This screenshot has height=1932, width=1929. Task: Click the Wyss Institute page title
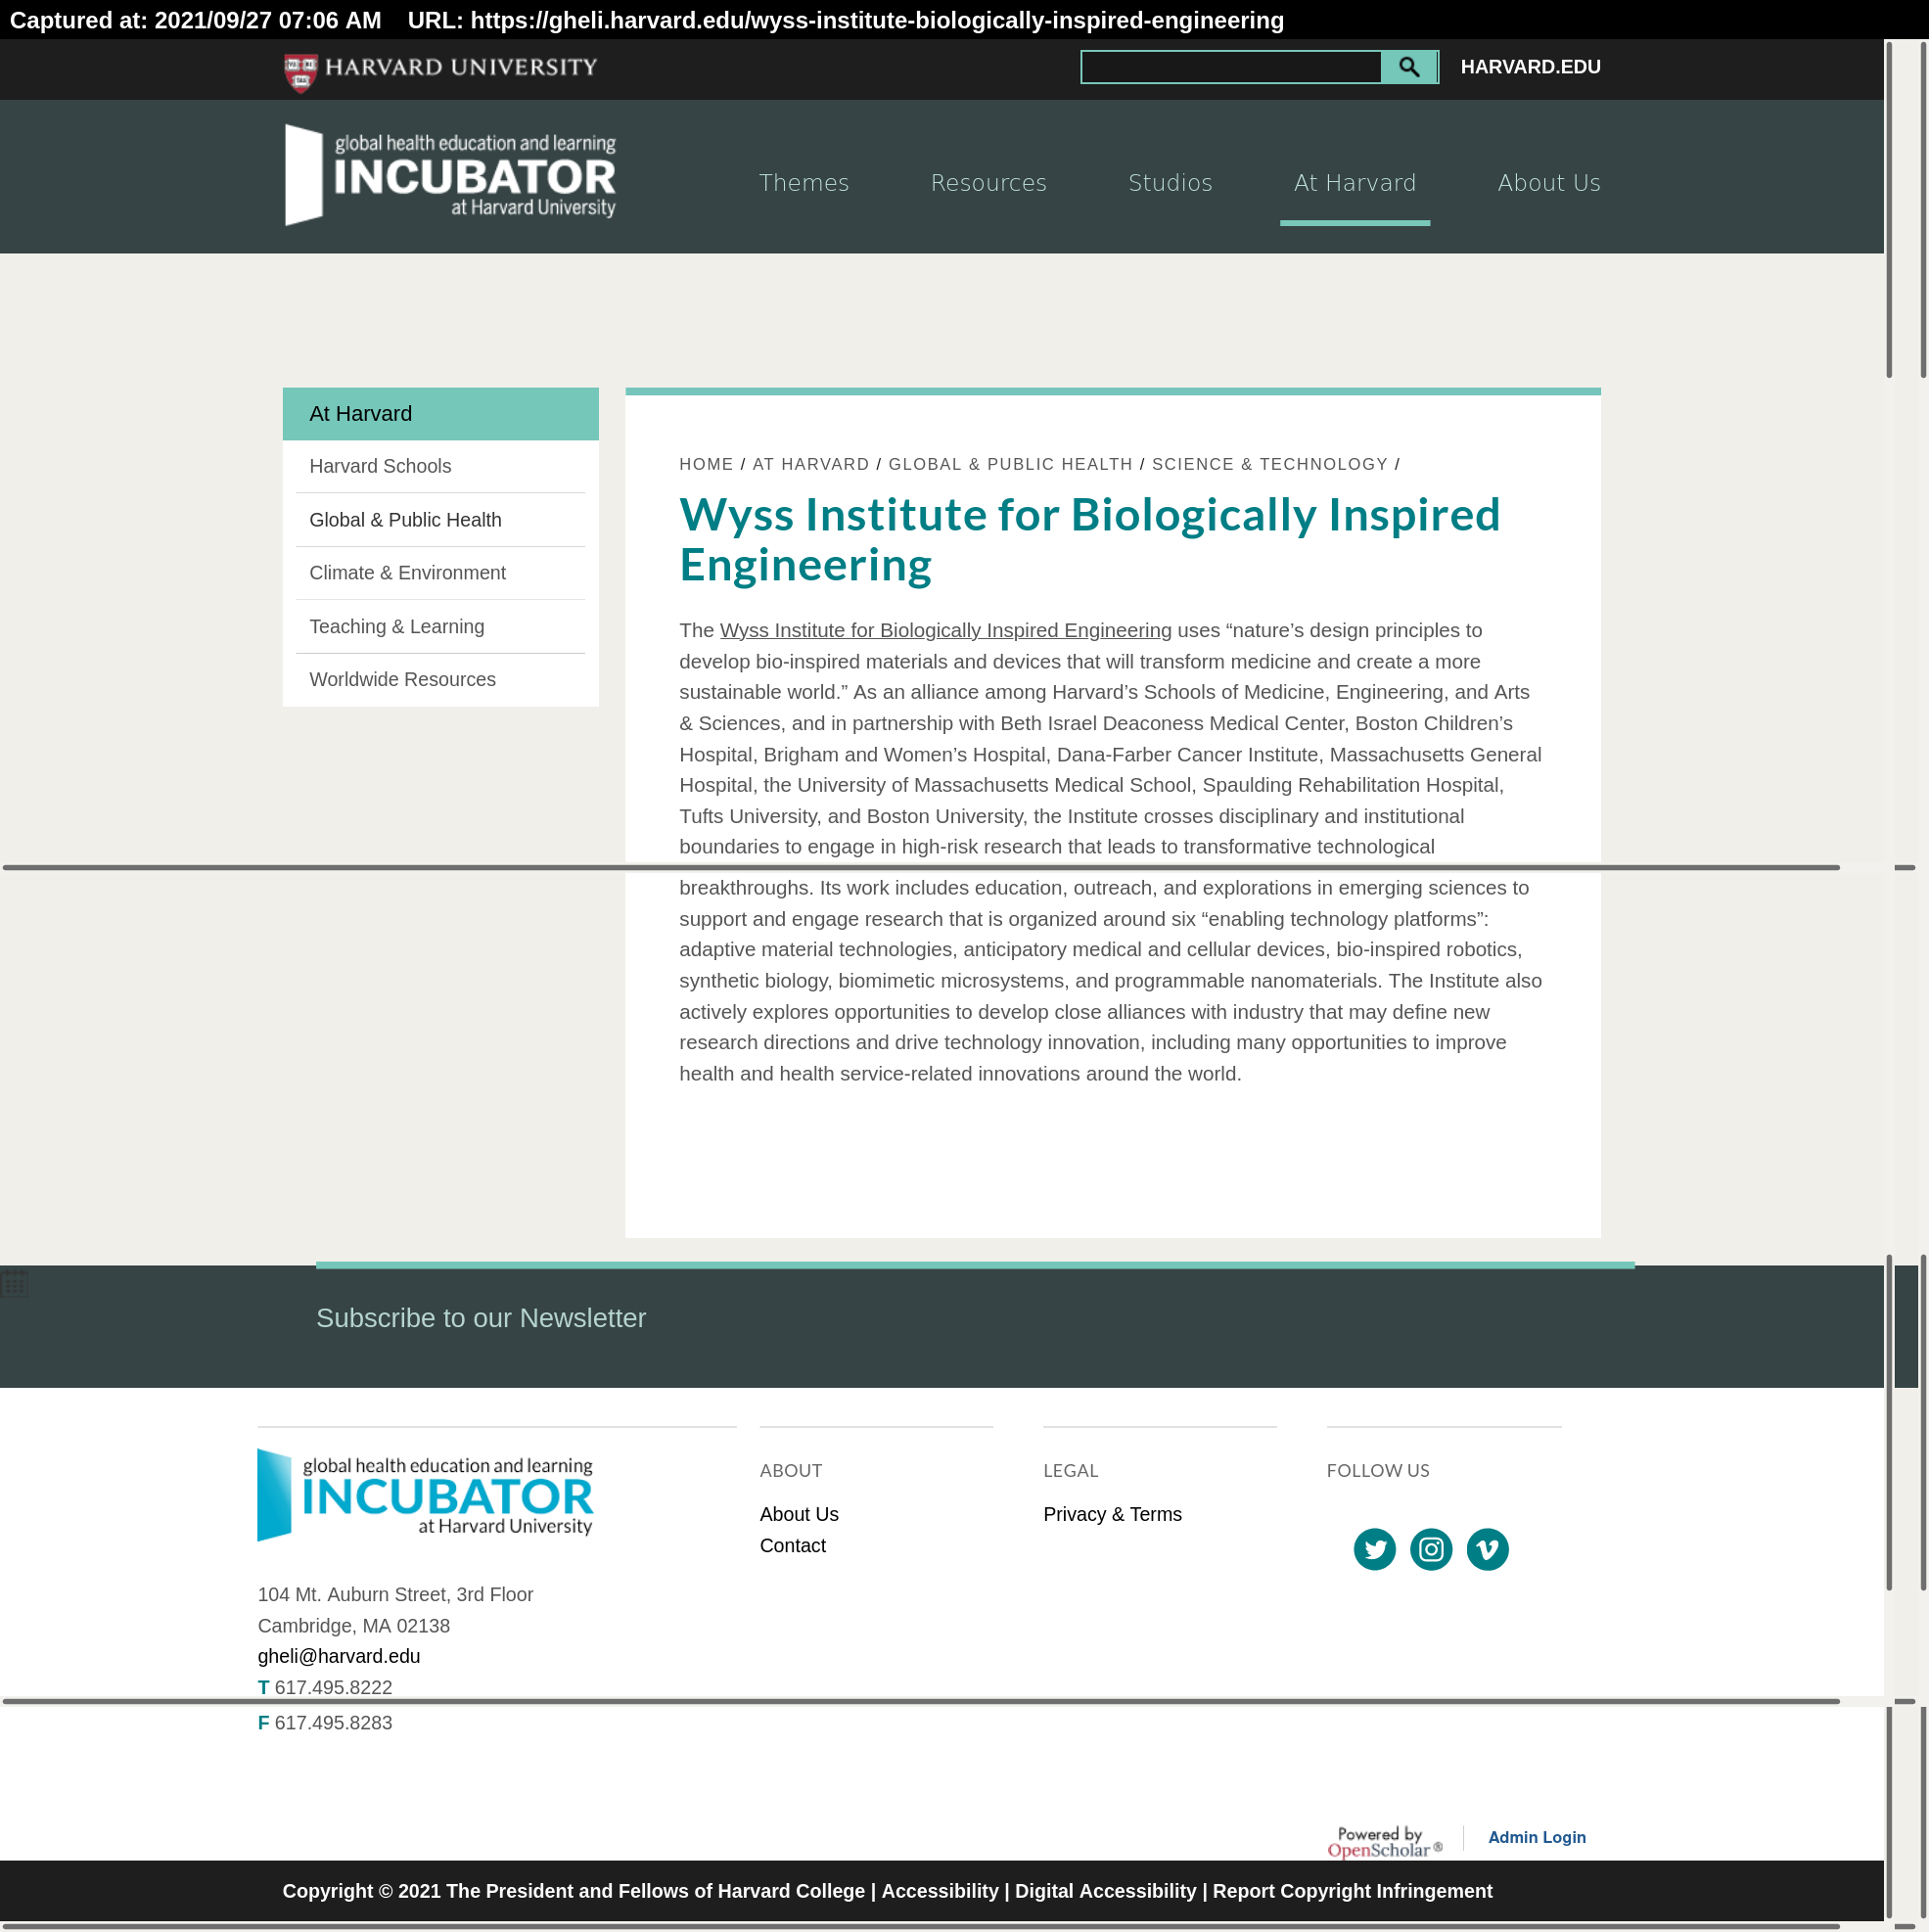coord(1089,539)
